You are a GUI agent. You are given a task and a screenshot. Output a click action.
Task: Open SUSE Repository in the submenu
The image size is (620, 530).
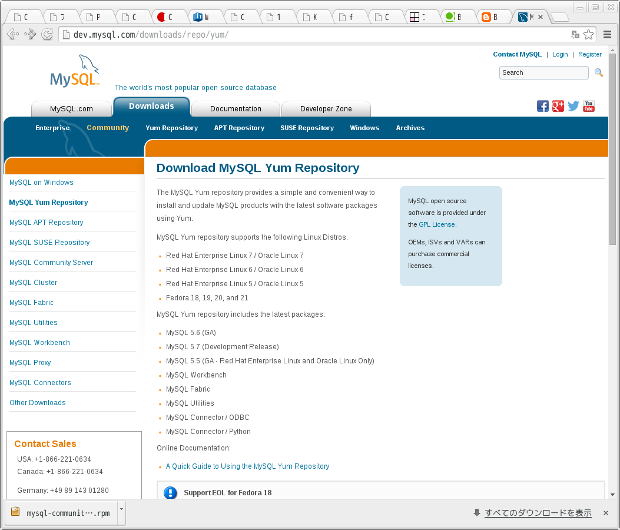[307, 128]
